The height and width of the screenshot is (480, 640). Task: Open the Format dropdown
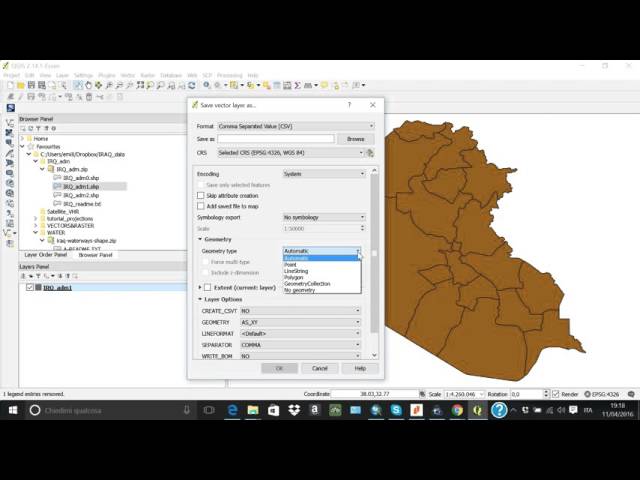click(296, 126)
